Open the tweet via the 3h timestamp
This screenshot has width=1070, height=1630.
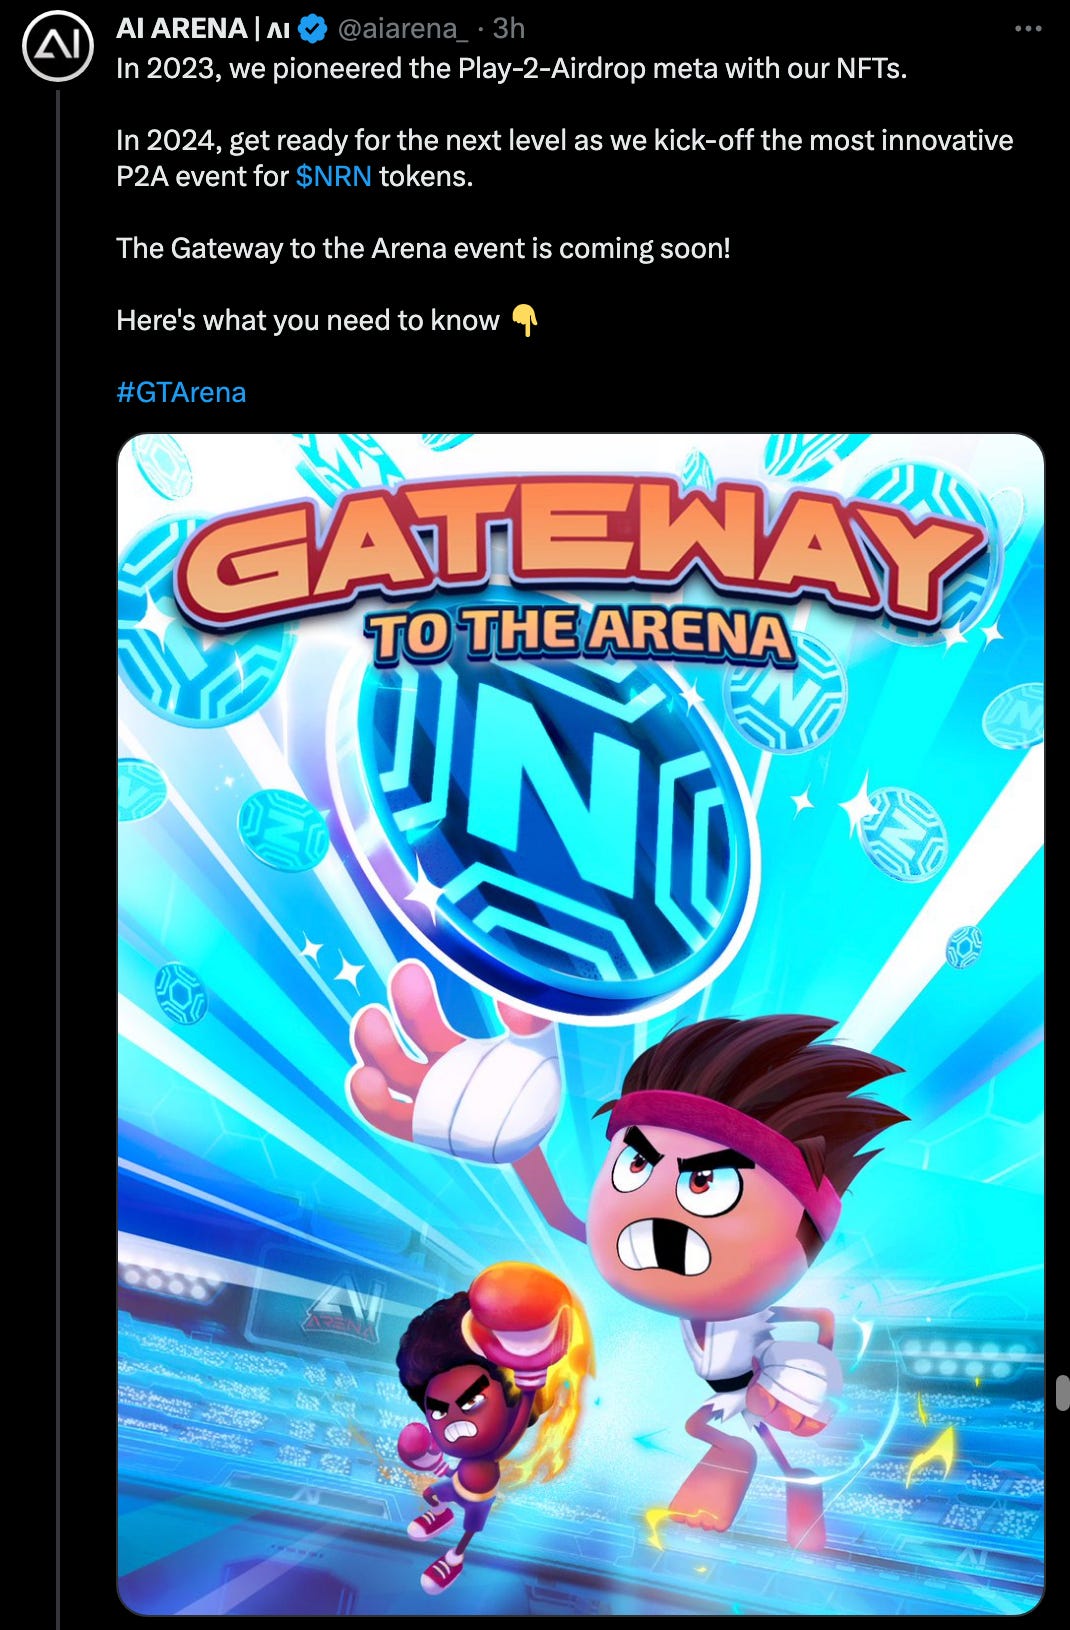(x=509, y=29)
